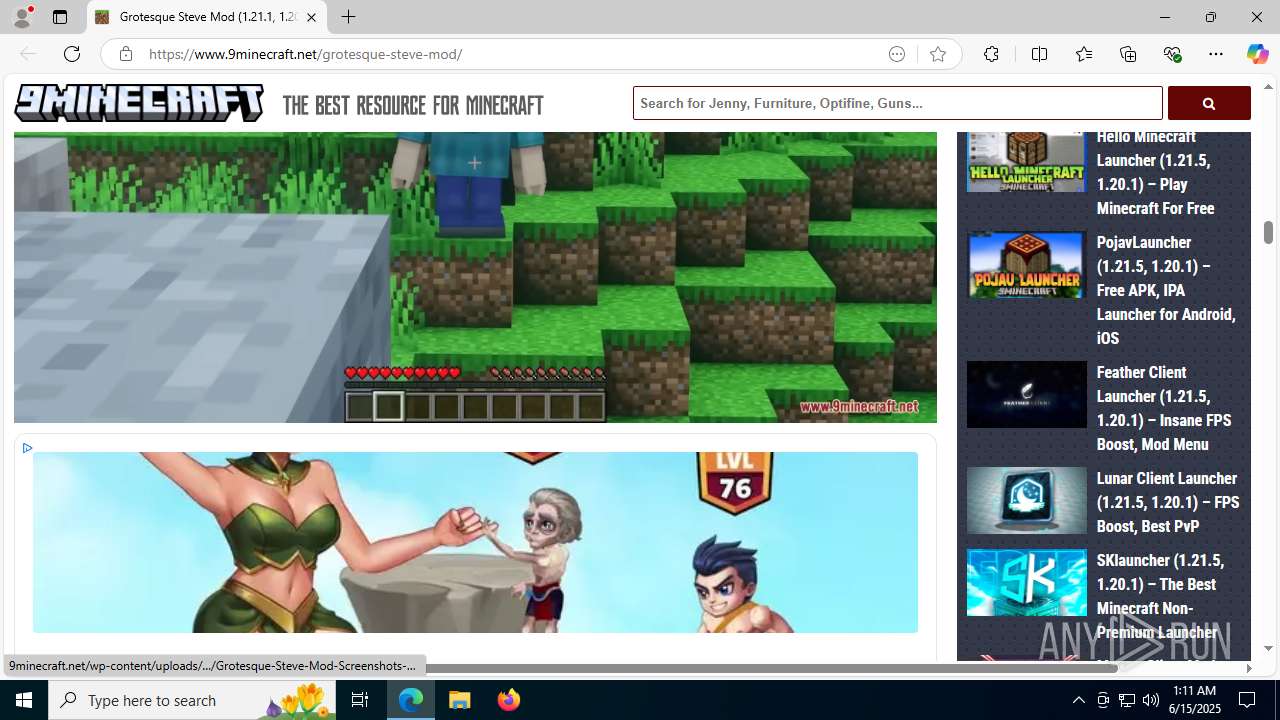1280x720 pixels.
Task: Open SKlauncher article link
Action: pyautogui.click(x=1160, y=596)
